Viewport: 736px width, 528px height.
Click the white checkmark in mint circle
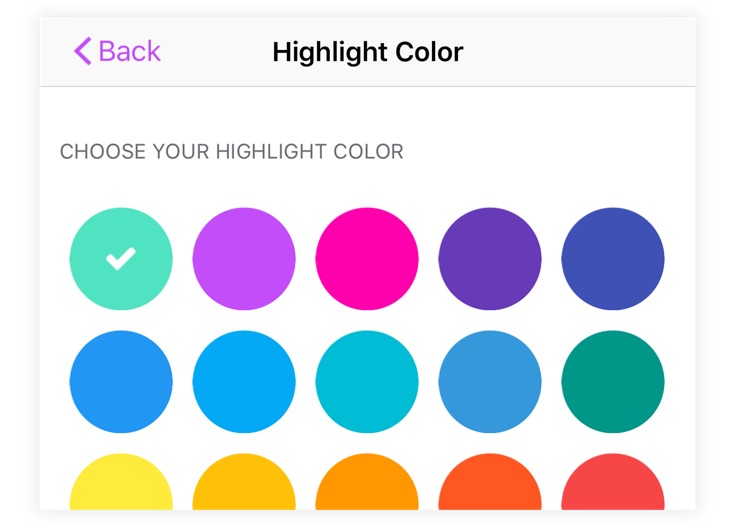pos(121,259)
